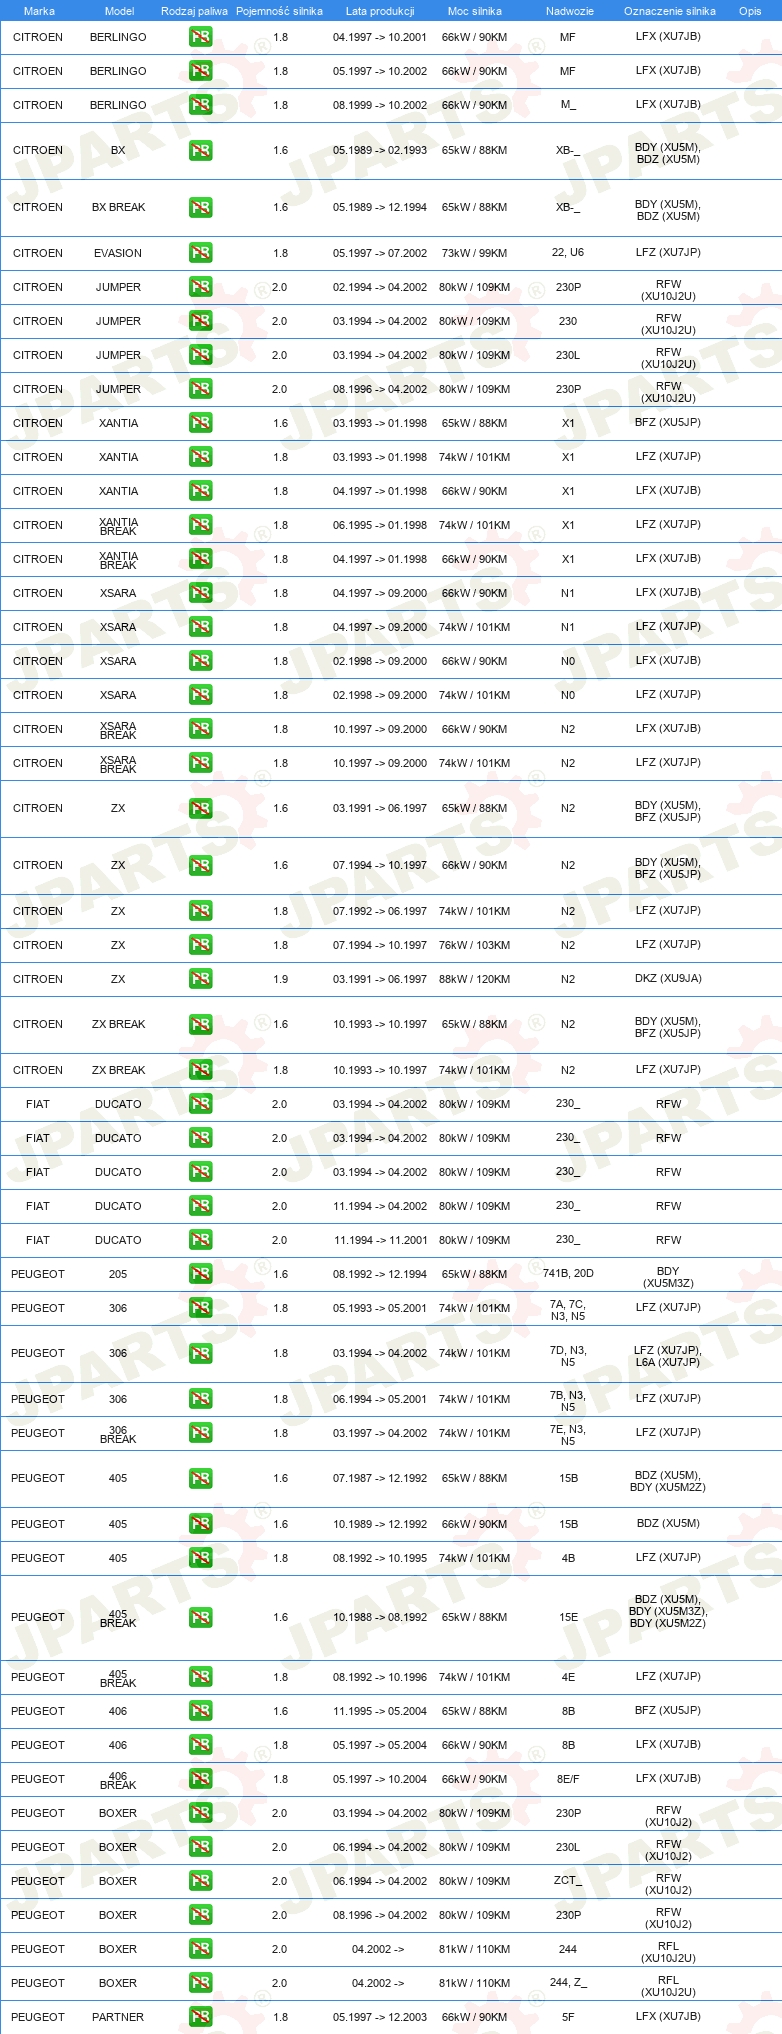This screenshot has width=782, height=2034.
Task: Click the fuel icon in Peugeot Boxer ZCT_ row
Action: pos(200,1881)
